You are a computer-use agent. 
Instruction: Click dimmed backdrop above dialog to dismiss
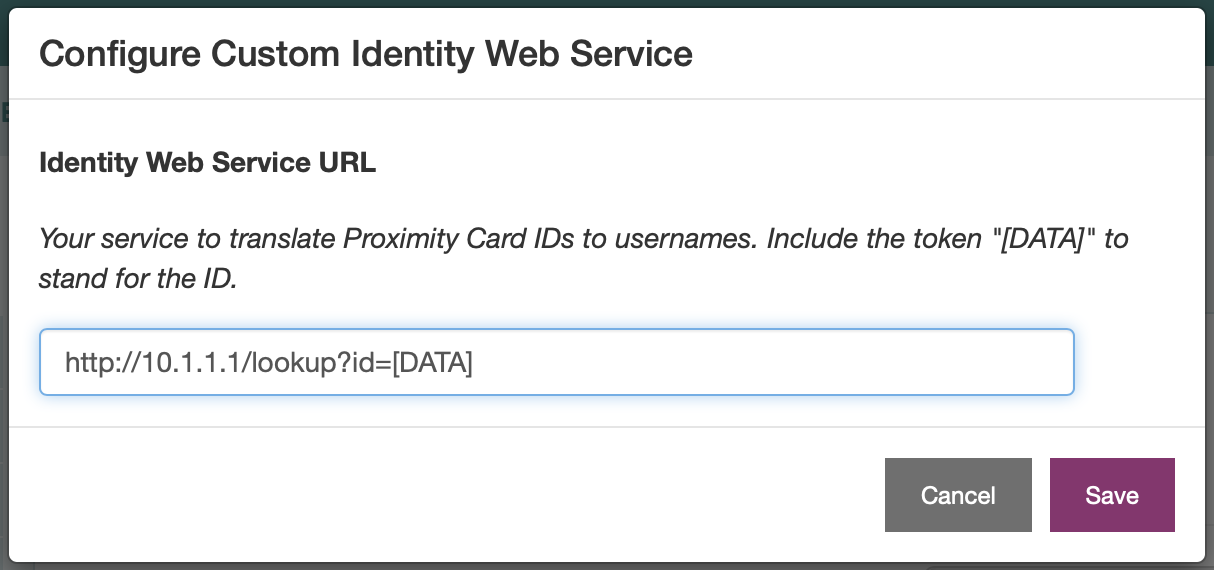coord(607,4)
